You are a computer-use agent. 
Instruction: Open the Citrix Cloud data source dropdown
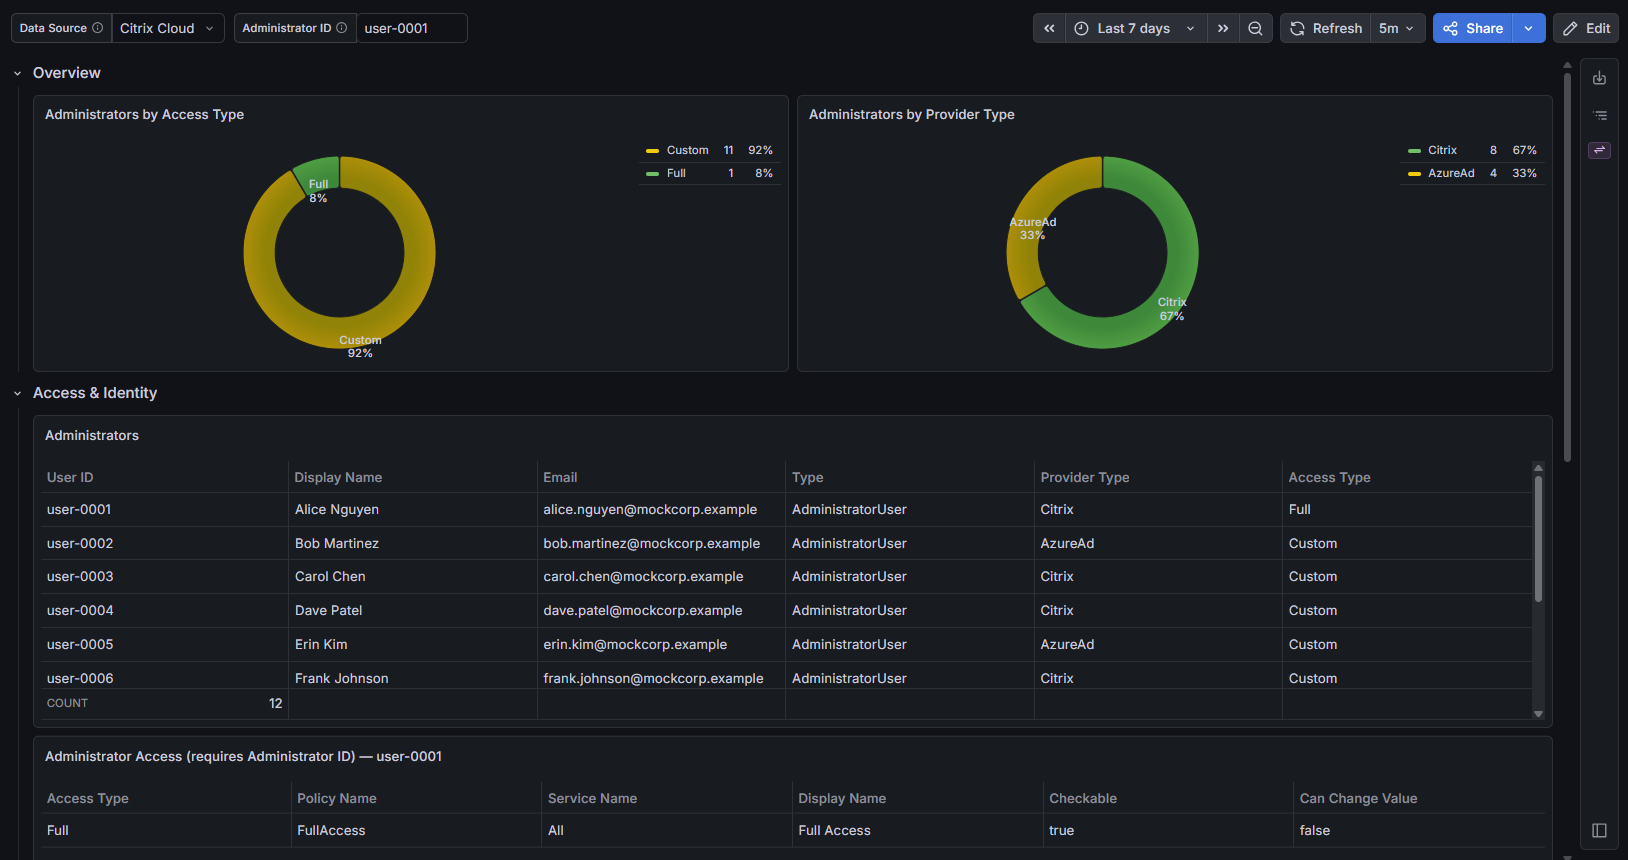click(167, 28)
